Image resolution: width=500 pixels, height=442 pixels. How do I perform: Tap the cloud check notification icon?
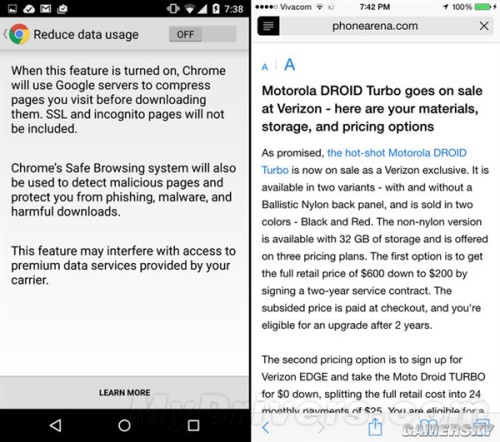(29, 9)
